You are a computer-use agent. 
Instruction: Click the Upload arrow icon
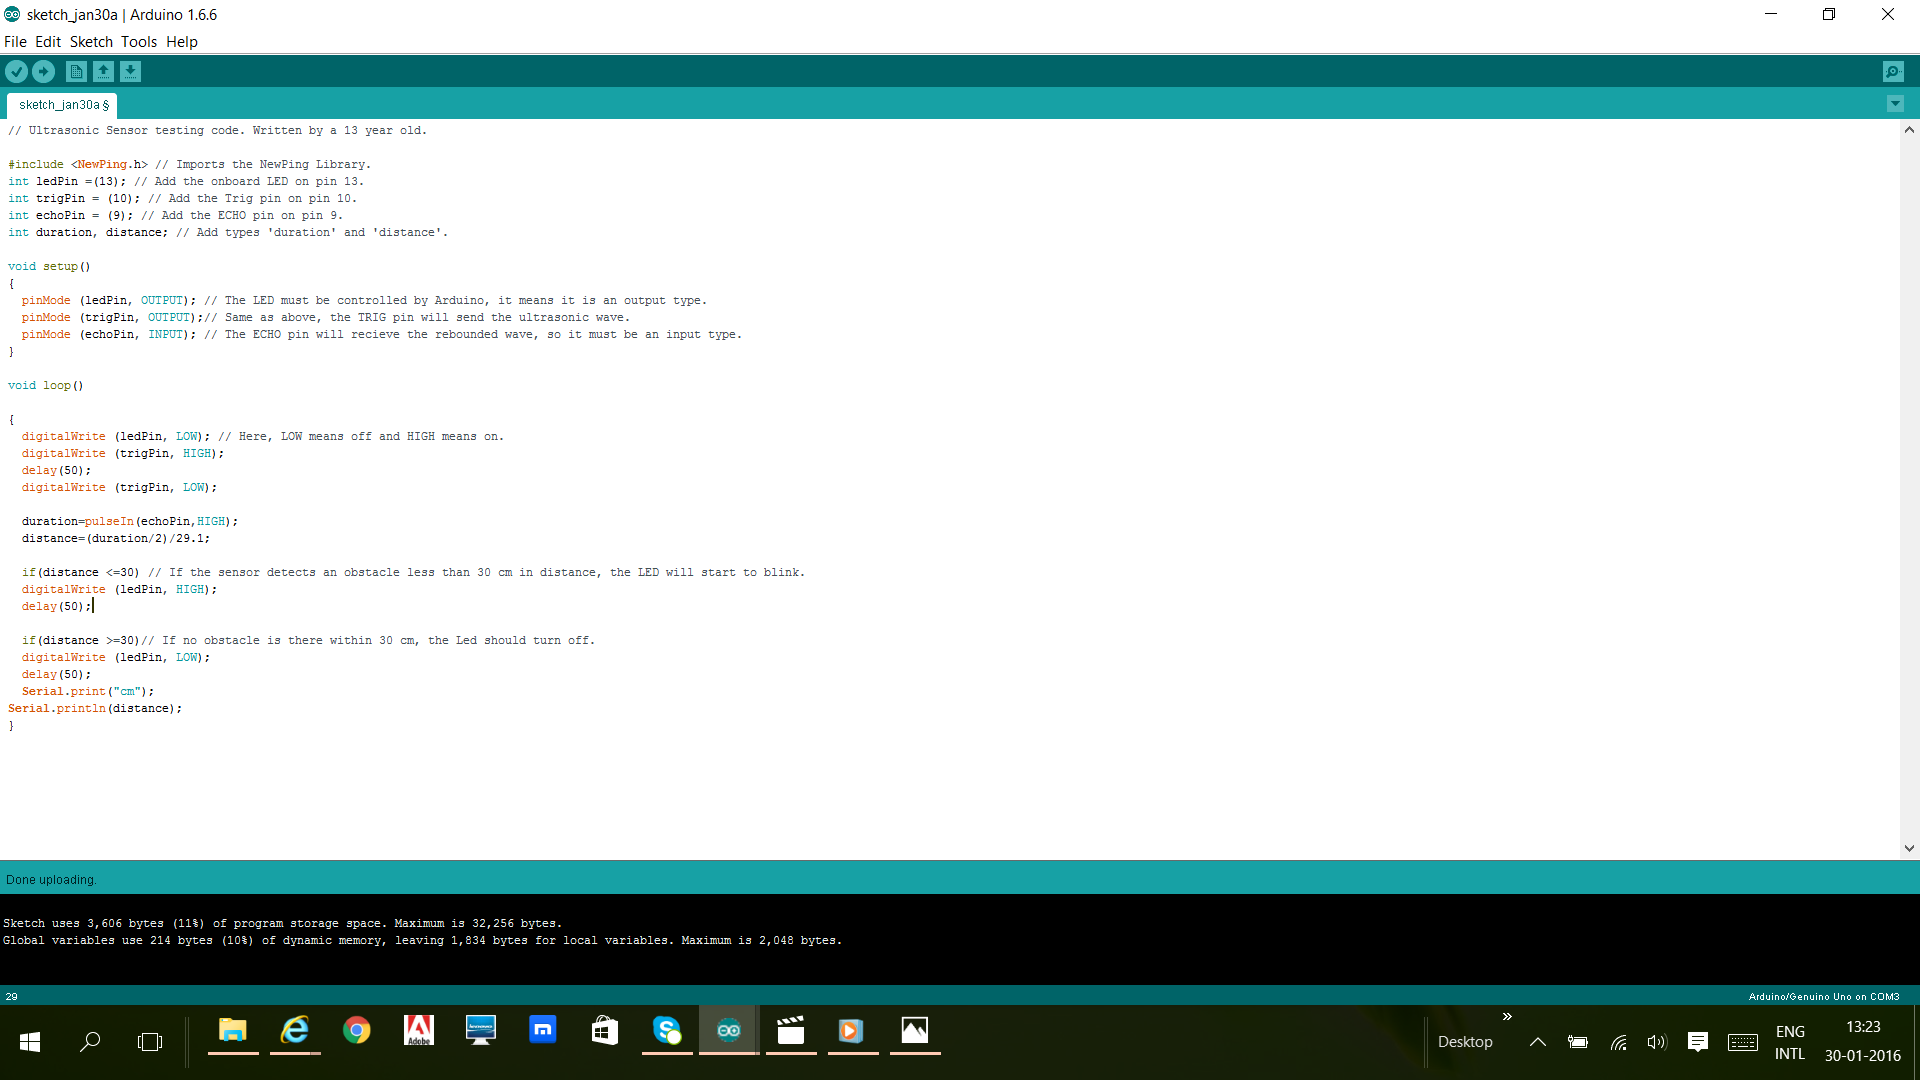click(x=43, y=71)
